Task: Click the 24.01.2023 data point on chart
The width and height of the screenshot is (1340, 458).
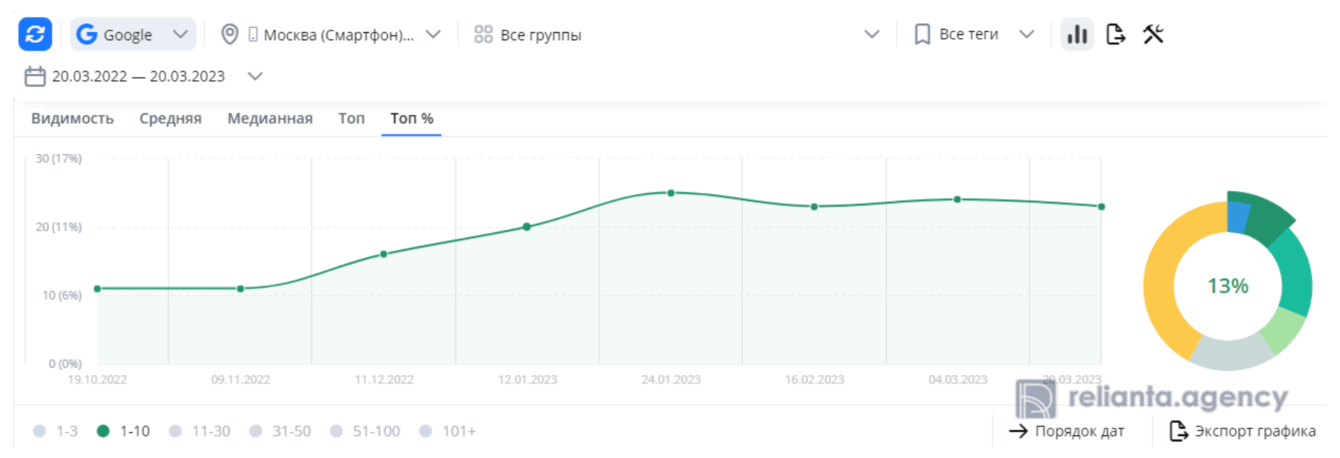Action: pyautogui.click(x=671, y=192)
